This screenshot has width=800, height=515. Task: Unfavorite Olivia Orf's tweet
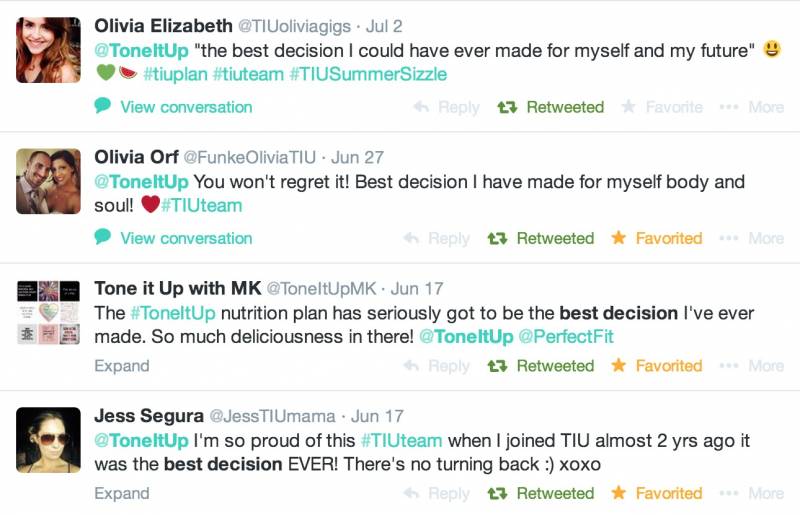pyautogui.click(x=657, y=238)
